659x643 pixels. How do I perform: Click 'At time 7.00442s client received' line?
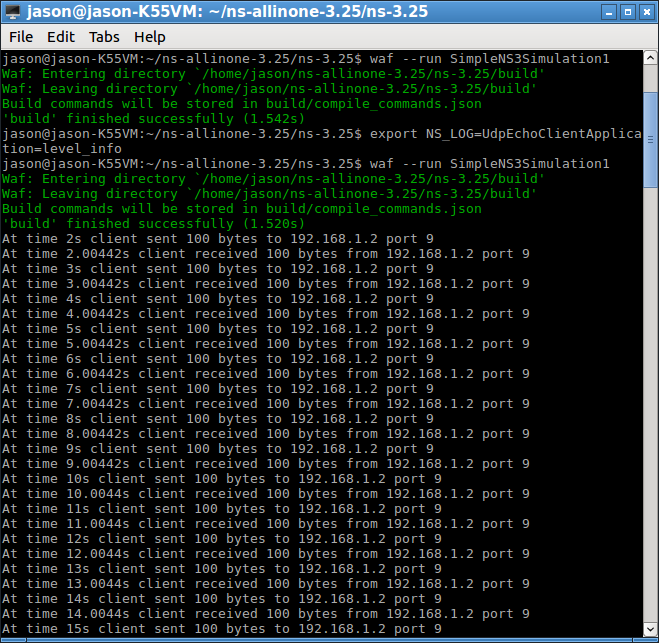[266, 403]
